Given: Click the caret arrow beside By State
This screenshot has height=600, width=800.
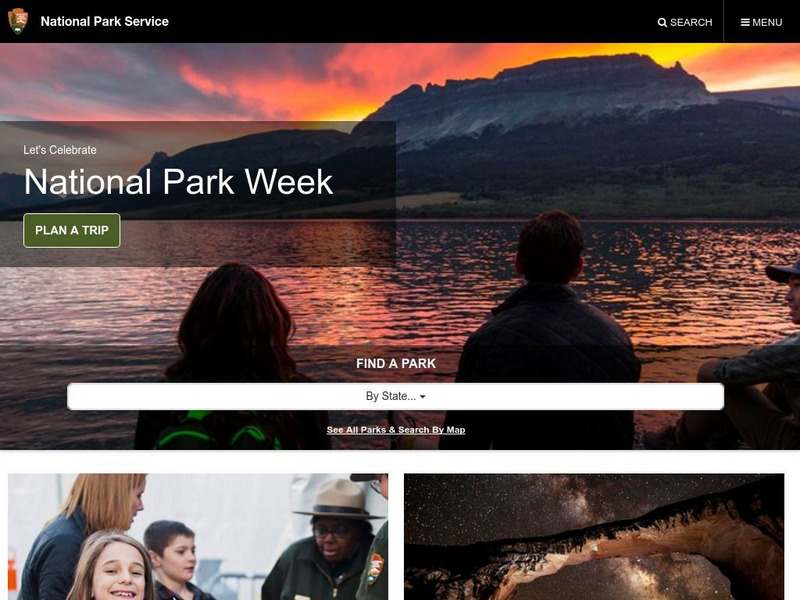Looking at the screenshot, I should click(422, 397).
